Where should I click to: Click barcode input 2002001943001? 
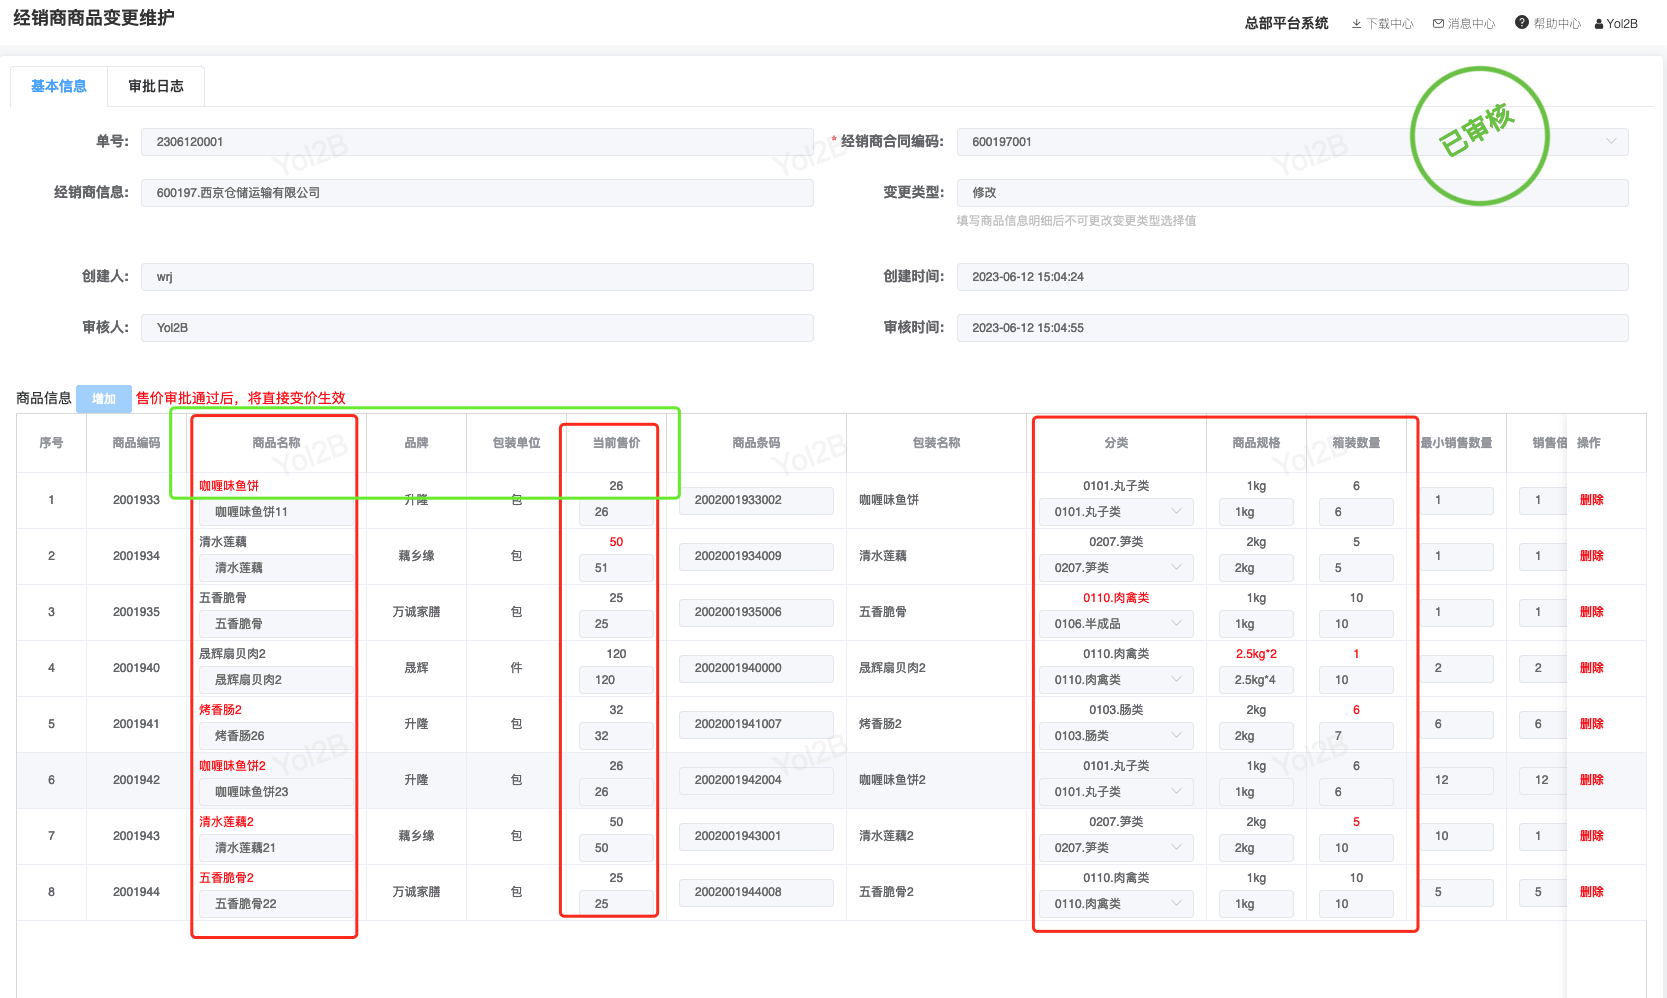pos(756,836)
